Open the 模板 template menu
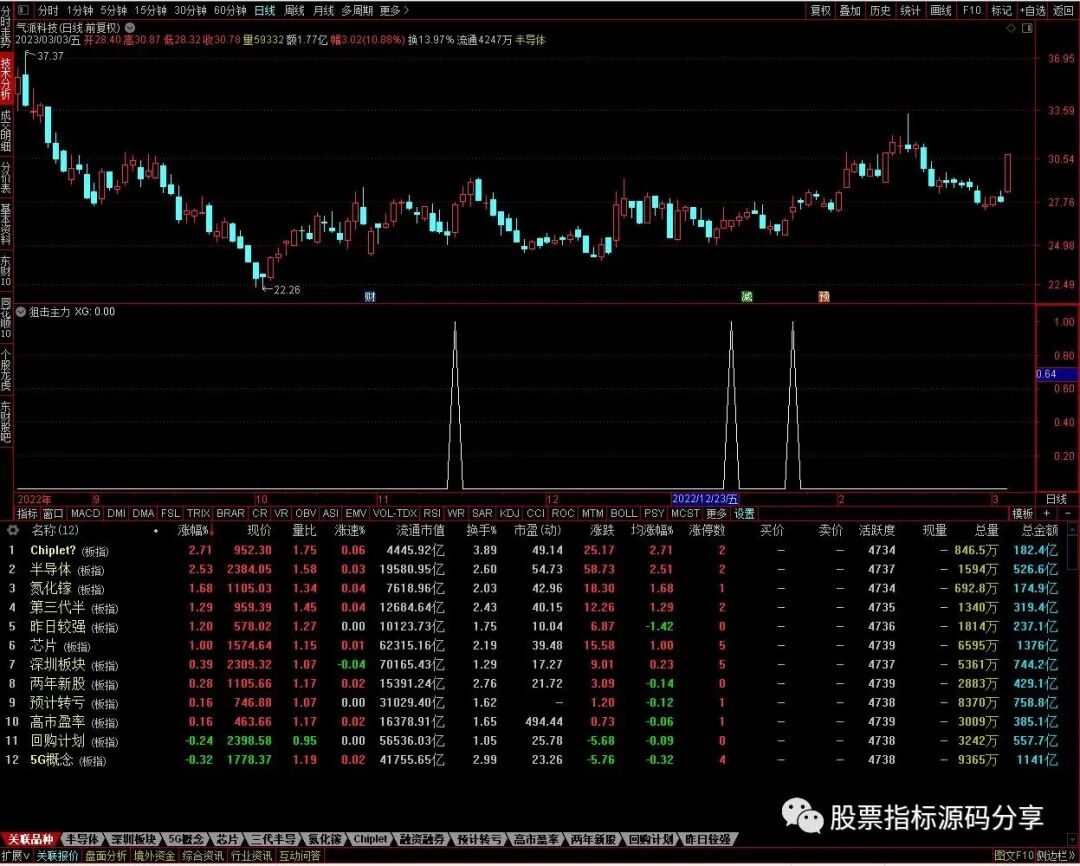The height and width of the screenshot is (866, 1080). coord(1022,513)
